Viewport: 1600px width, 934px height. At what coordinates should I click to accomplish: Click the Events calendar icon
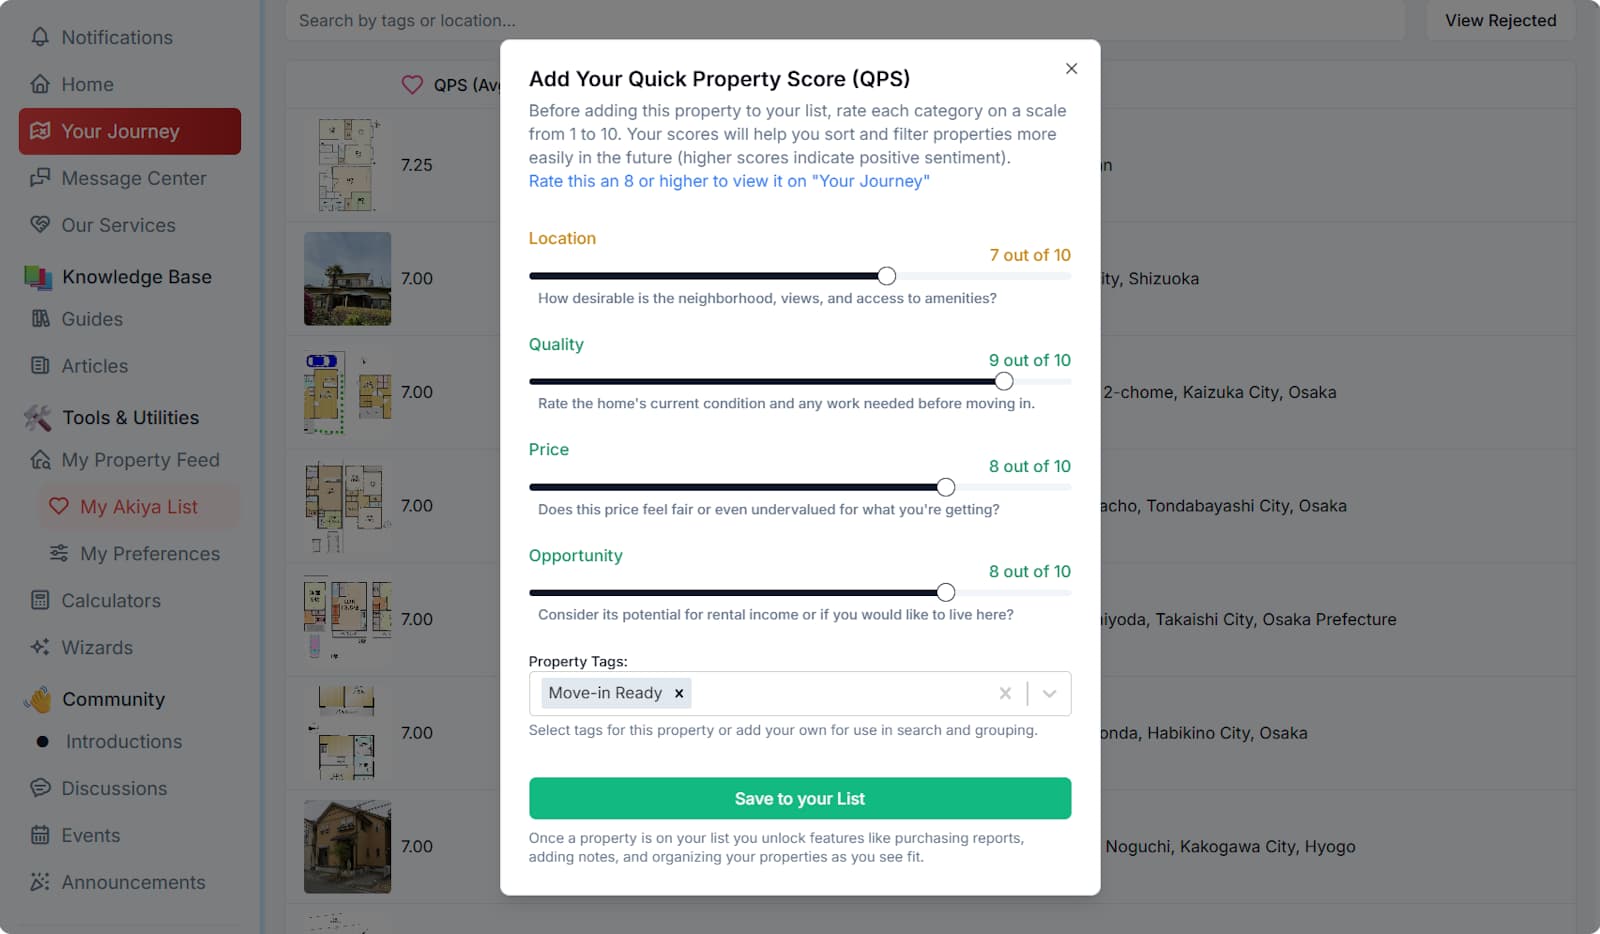click(40, 835)
